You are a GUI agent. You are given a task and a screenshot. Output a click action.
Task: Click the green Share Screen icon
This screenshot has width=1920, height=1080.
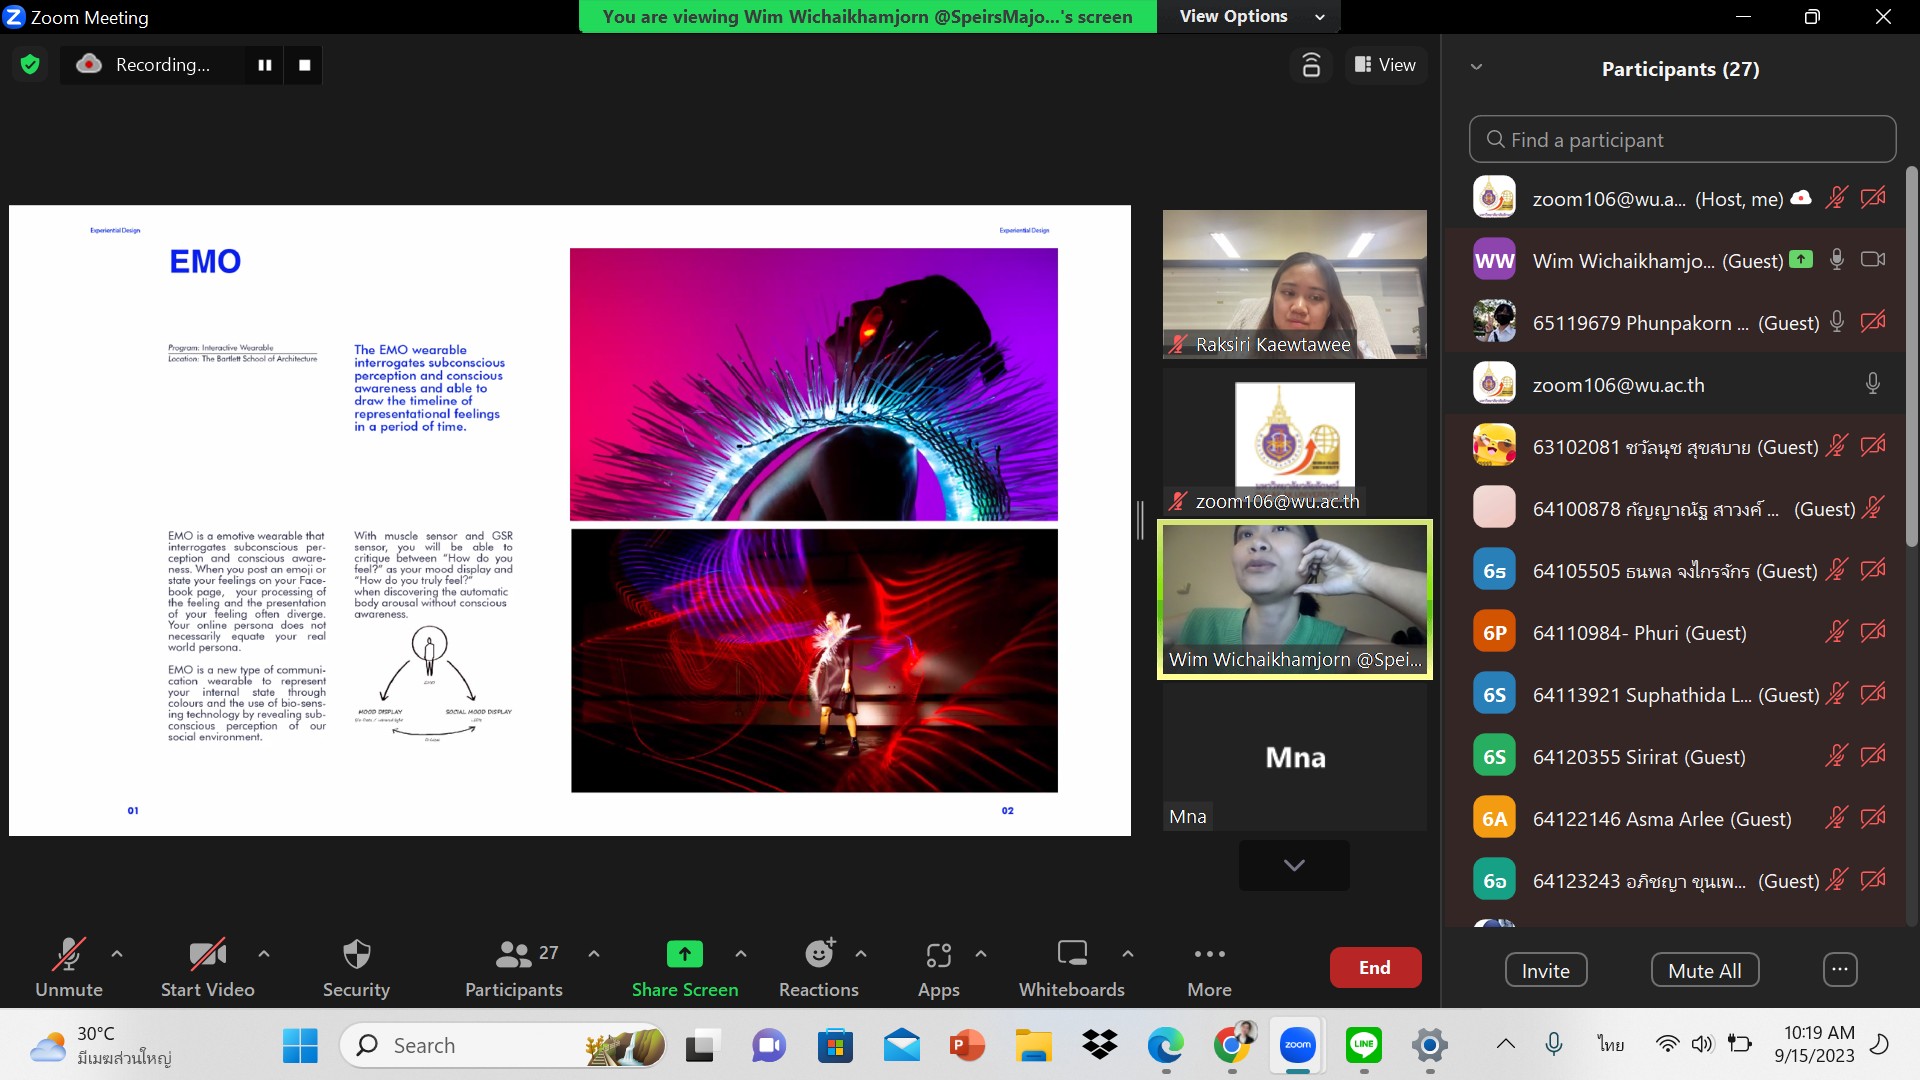click(684, 954)
